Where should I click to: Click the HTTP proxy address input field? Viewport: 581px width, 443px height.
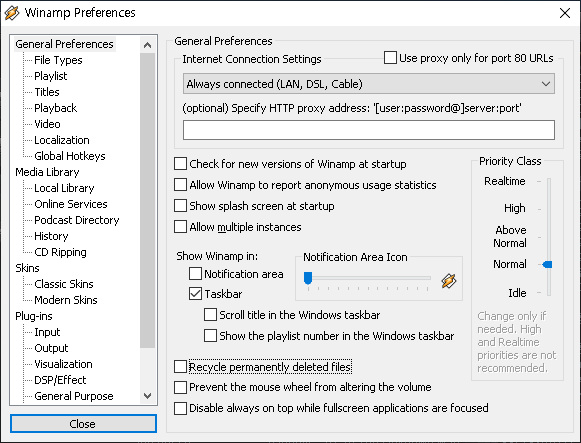[x=369, y=130]
